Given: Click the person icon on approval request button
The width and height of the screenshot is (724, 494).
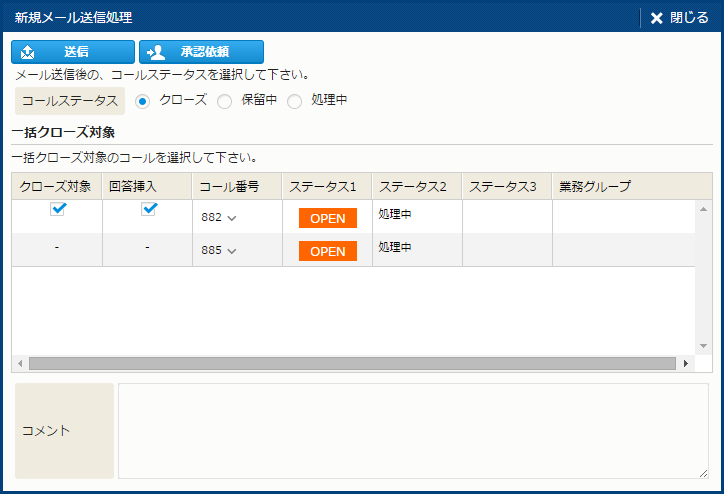Looking at the screenshot, I should pyautogui.click(x=155, y=52).
